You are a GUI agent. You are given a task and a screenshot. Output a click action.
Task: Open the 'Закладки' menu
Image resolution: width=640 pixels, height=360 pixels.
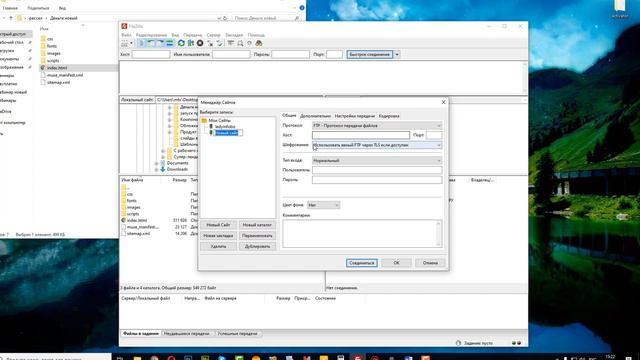(234, 35)
